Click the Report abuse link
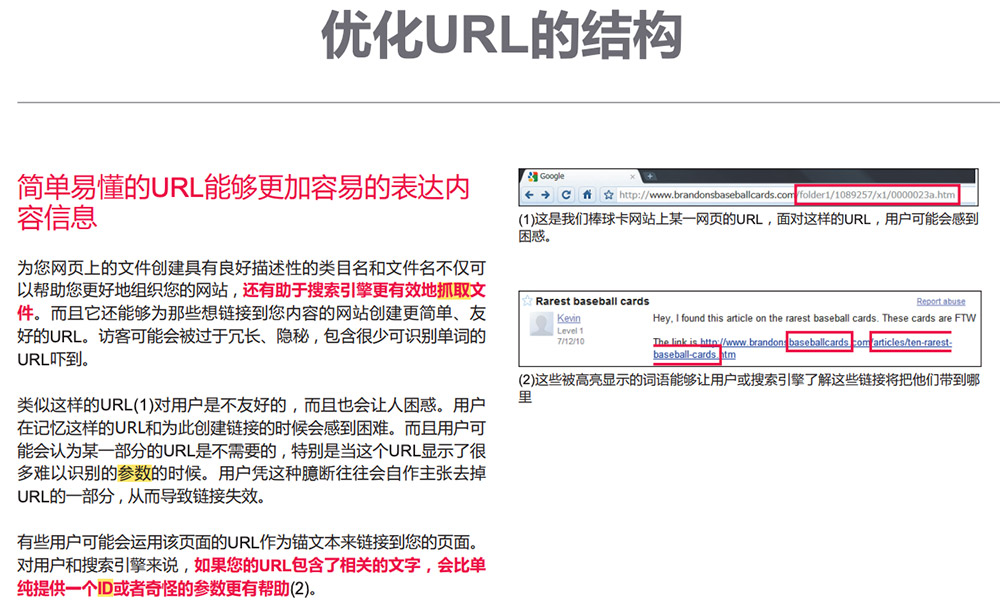The height and width of the screenshot is (605, 1000). tap(941, 301)
